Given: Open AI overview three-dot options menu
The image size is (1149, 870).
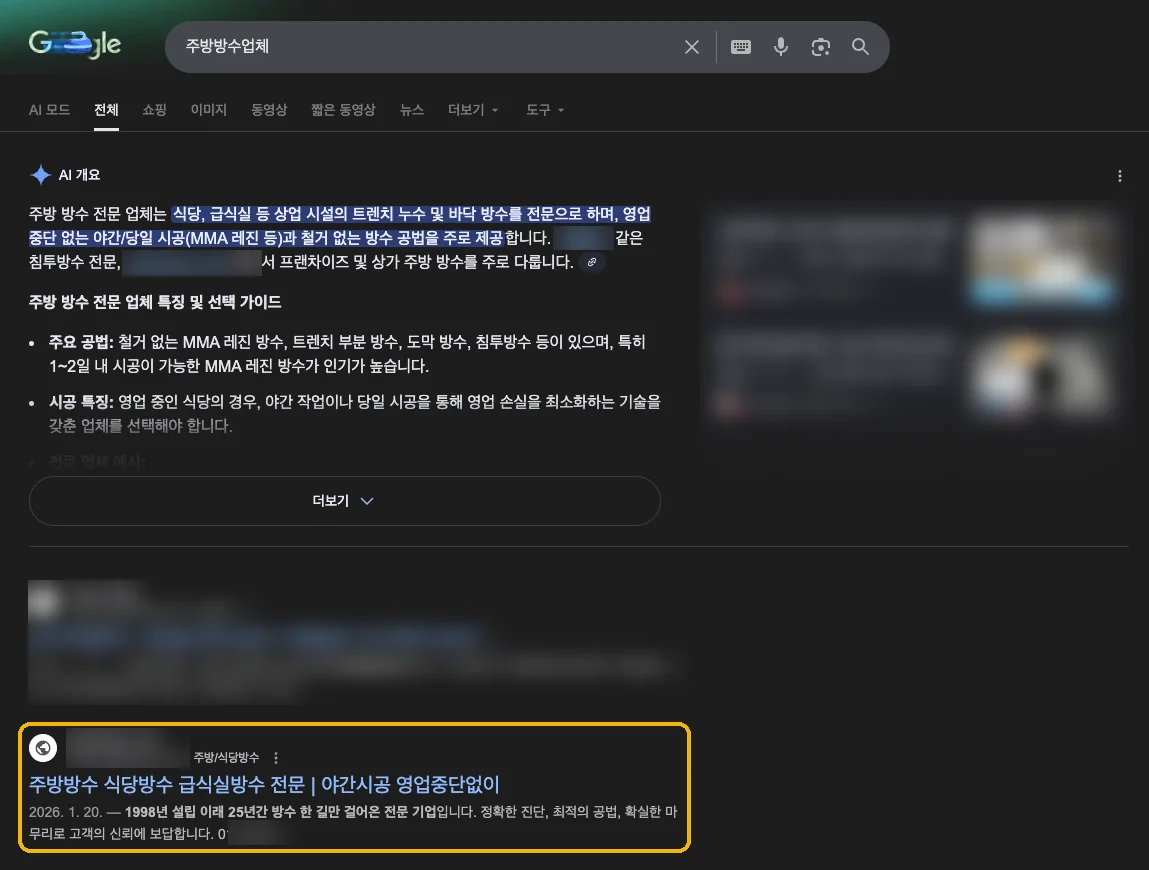Looking at the screenshot, I should pyautogui.click(x=1119, y=176).
